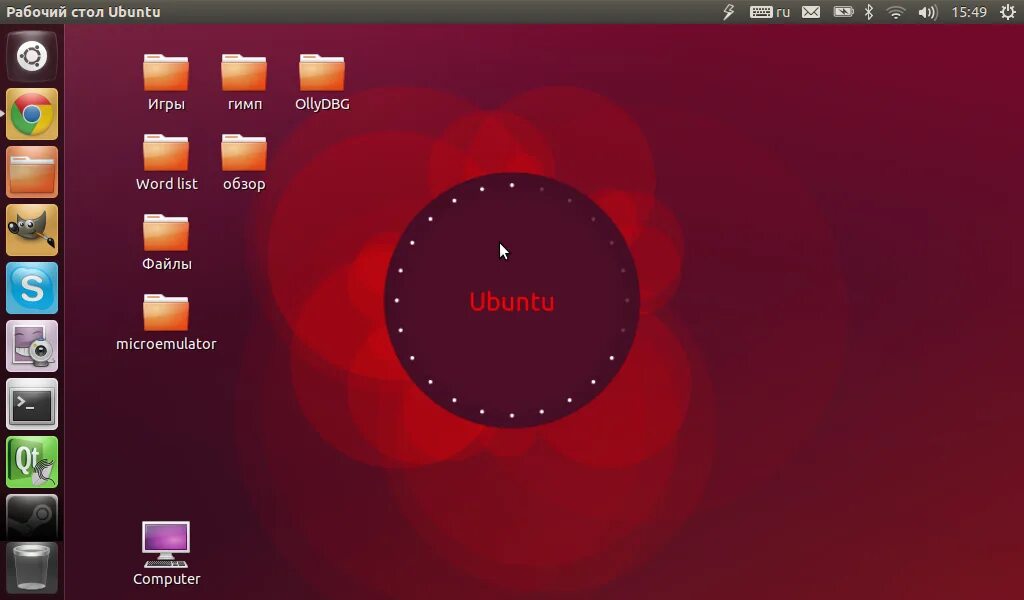Open the Wi-Fi network indicator menu
The height and width of the screenshot is (600, 1024).
pos(895,12)
